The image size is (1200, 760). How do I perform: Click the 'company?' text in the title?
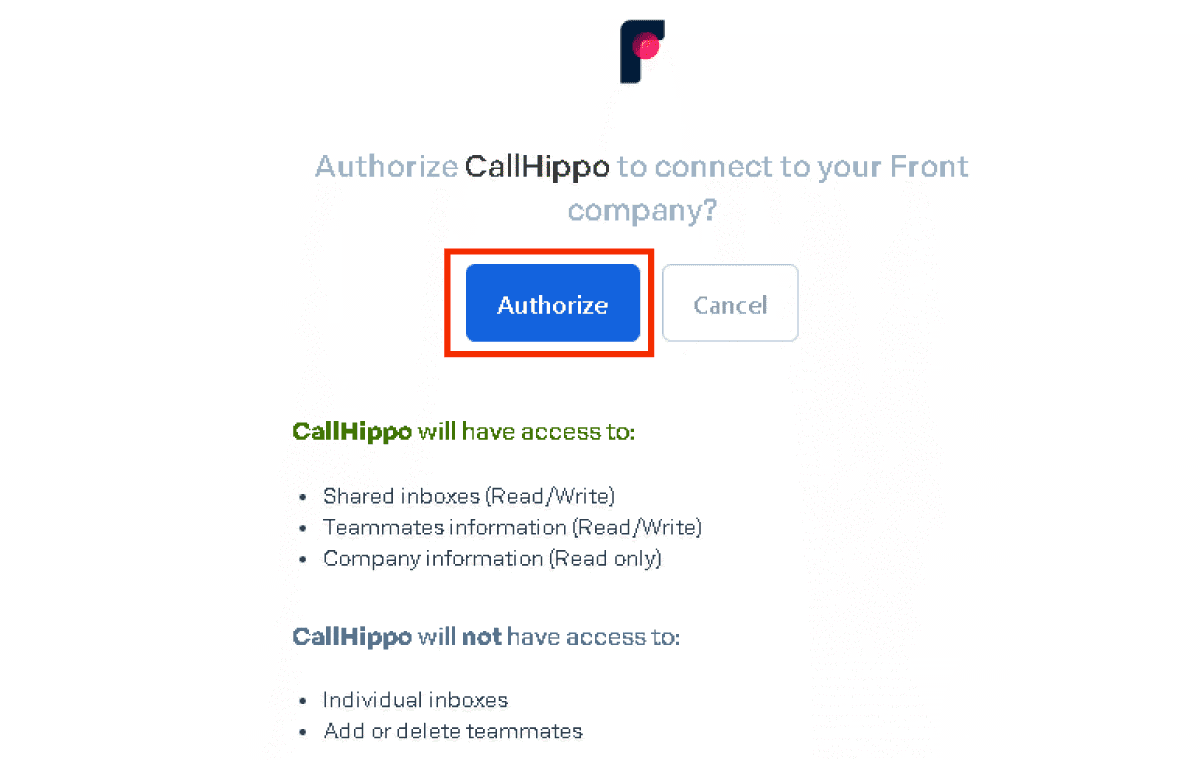point(643,212)
